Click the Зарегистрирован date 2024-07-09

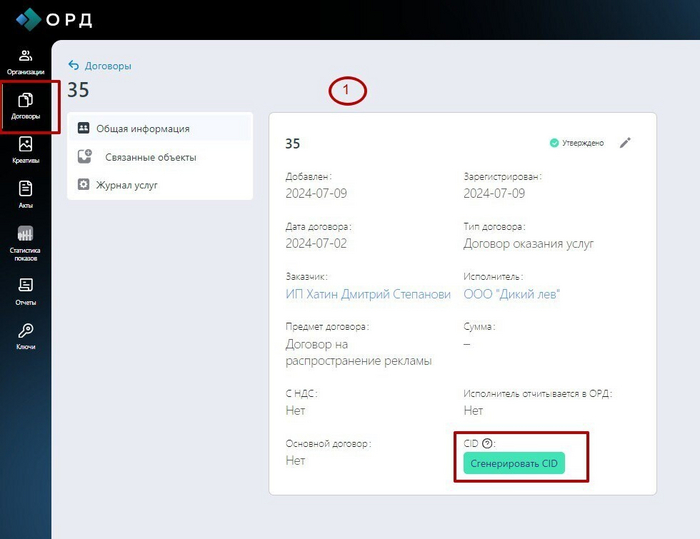[x=494, y=193]
